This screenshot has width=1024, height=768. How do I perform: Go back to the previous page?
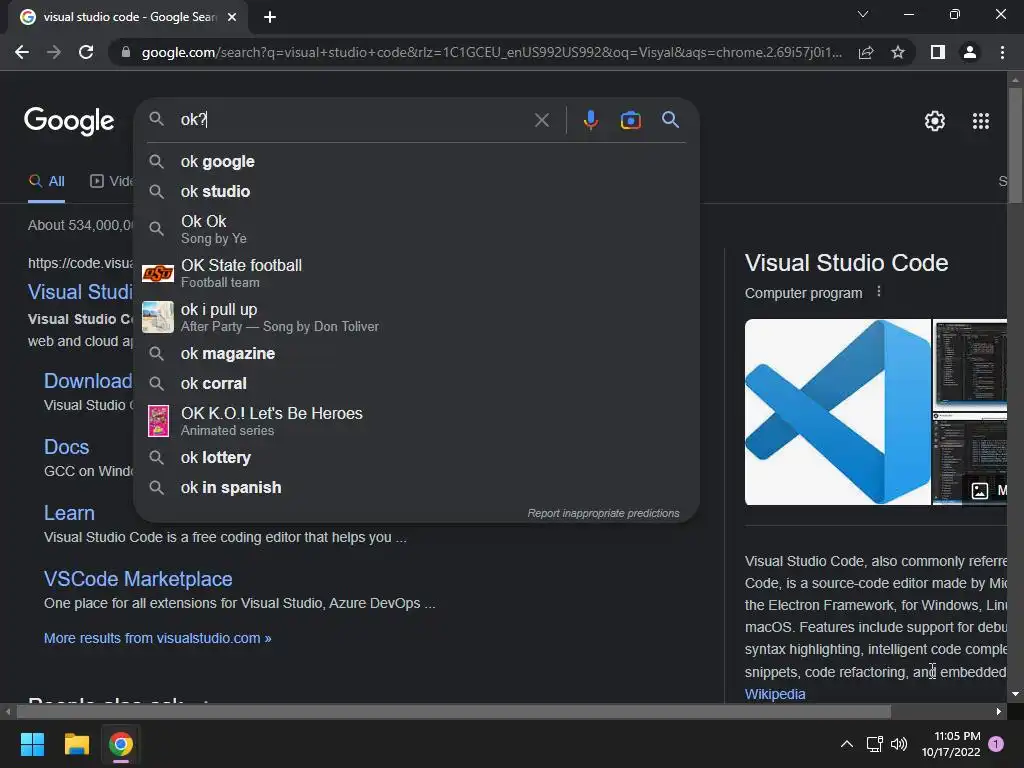22,52
